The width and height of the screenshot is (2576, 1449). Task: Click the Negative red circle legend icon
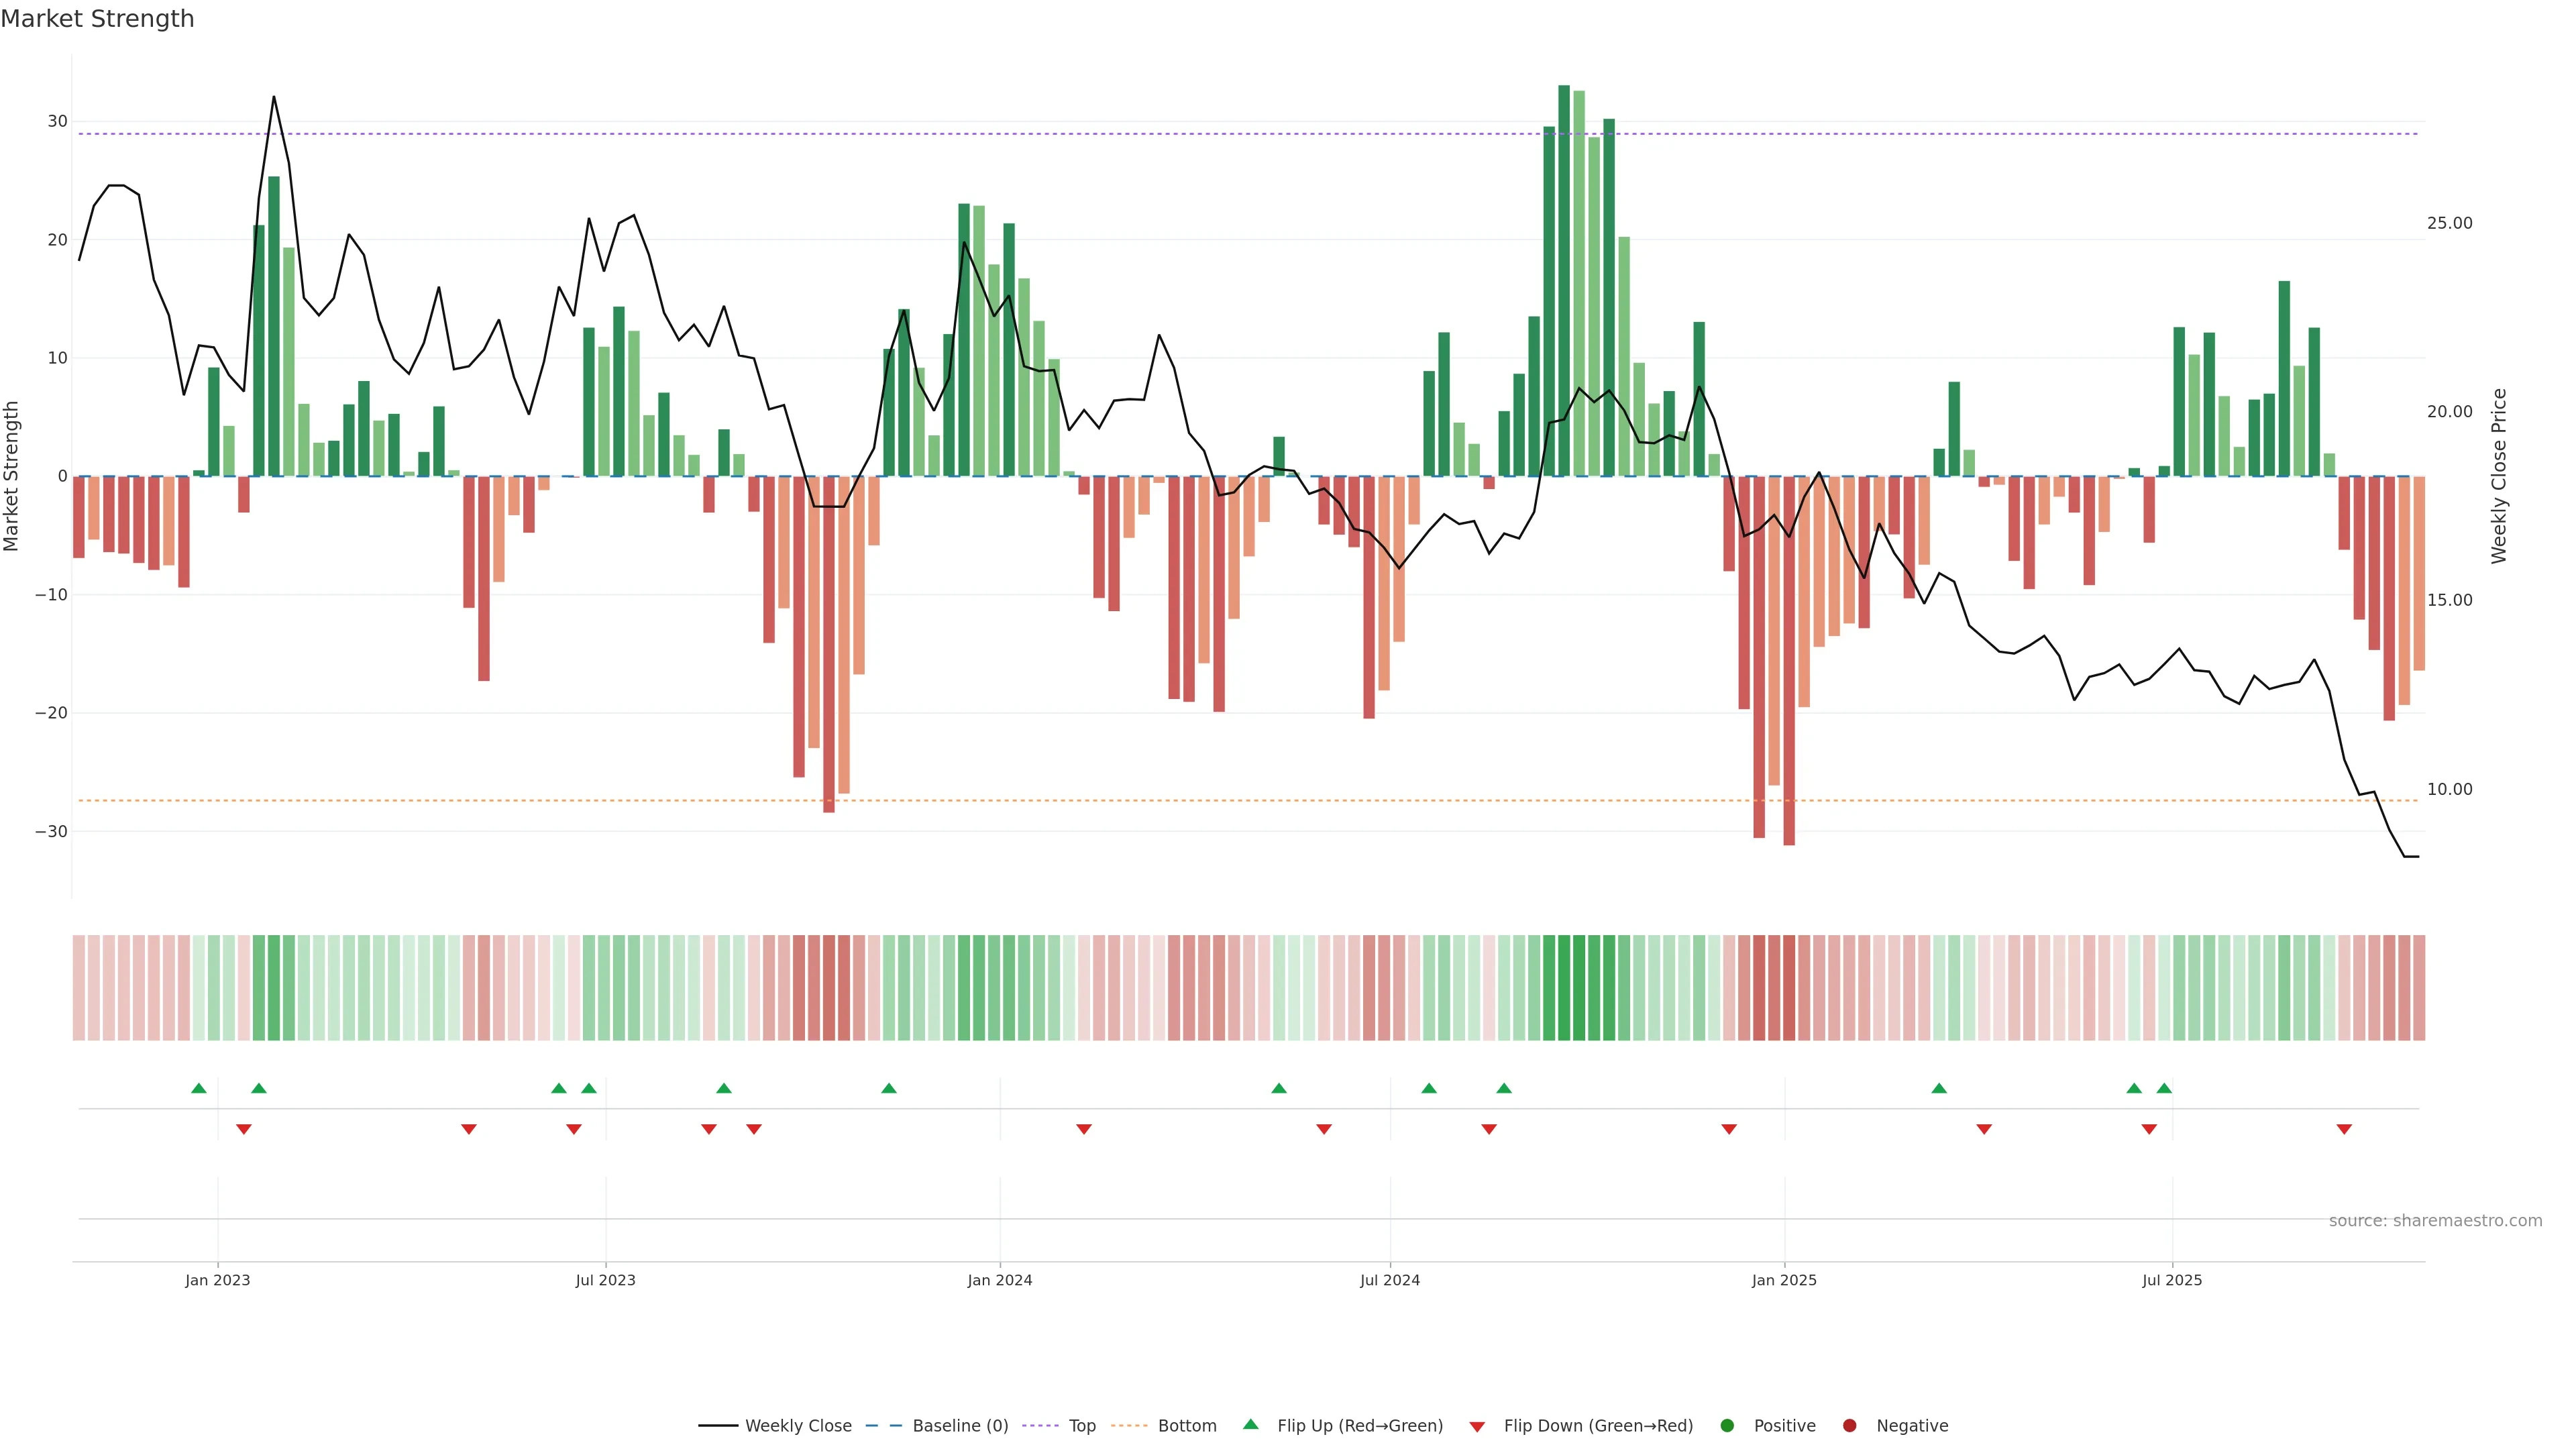click(x=1849, y=1426)
